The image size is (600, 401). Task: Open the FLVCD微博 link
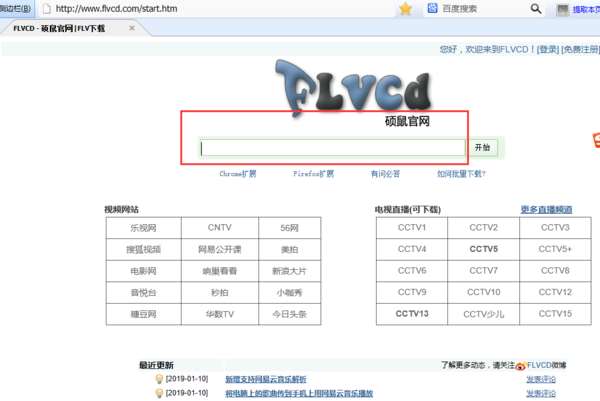546,365
